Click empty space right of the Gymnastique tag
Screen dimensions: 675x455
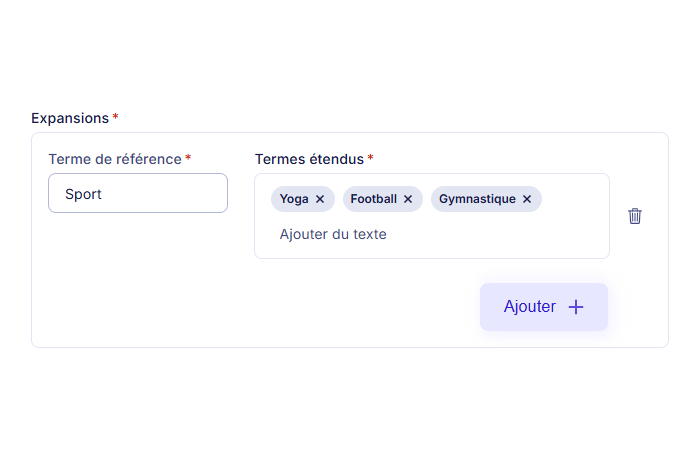574,199
